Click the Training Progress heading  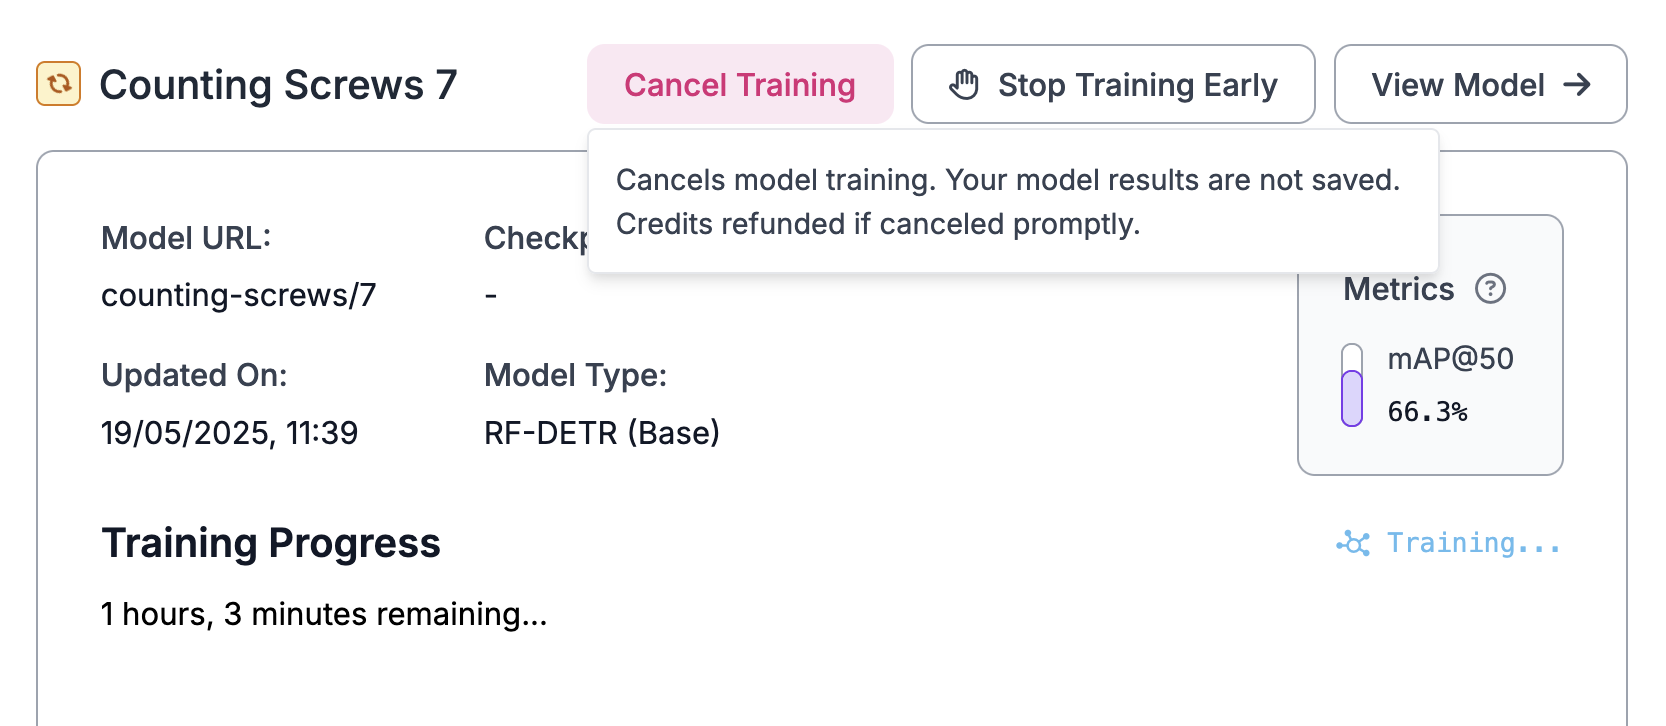tap(270, 543)
